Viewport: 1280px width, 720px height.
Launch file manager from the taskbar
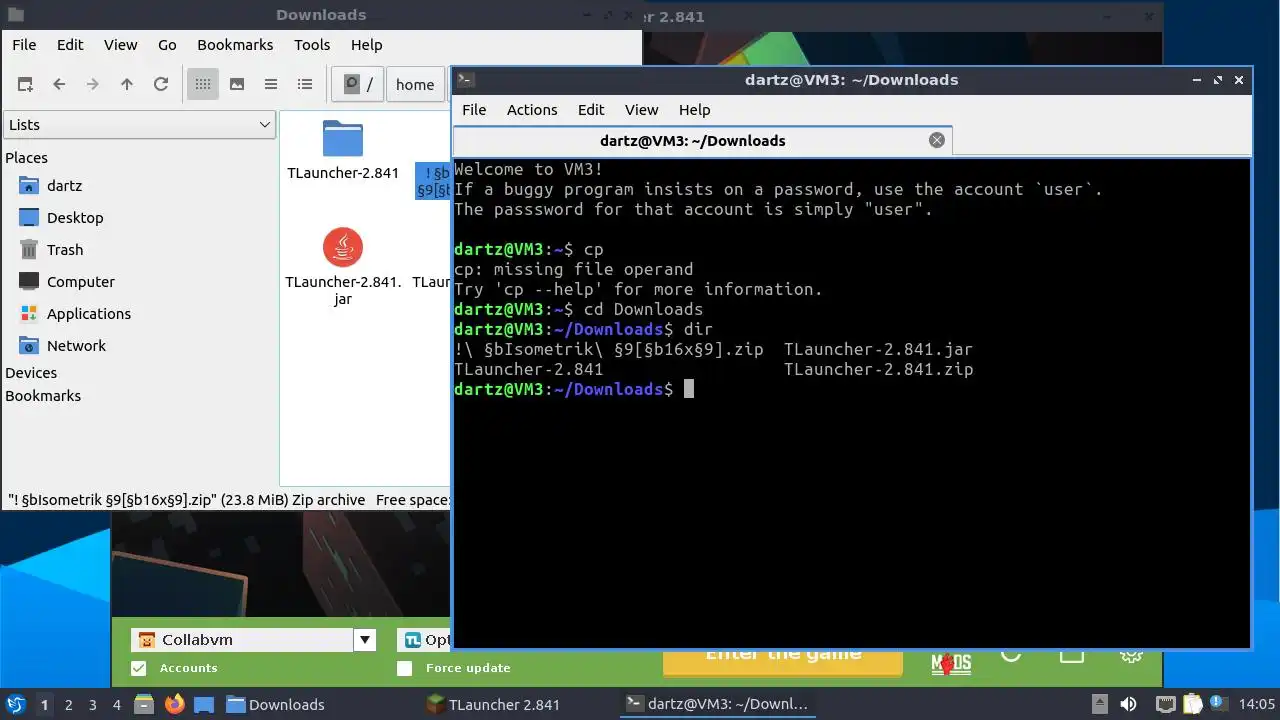[x=143, y=704]
